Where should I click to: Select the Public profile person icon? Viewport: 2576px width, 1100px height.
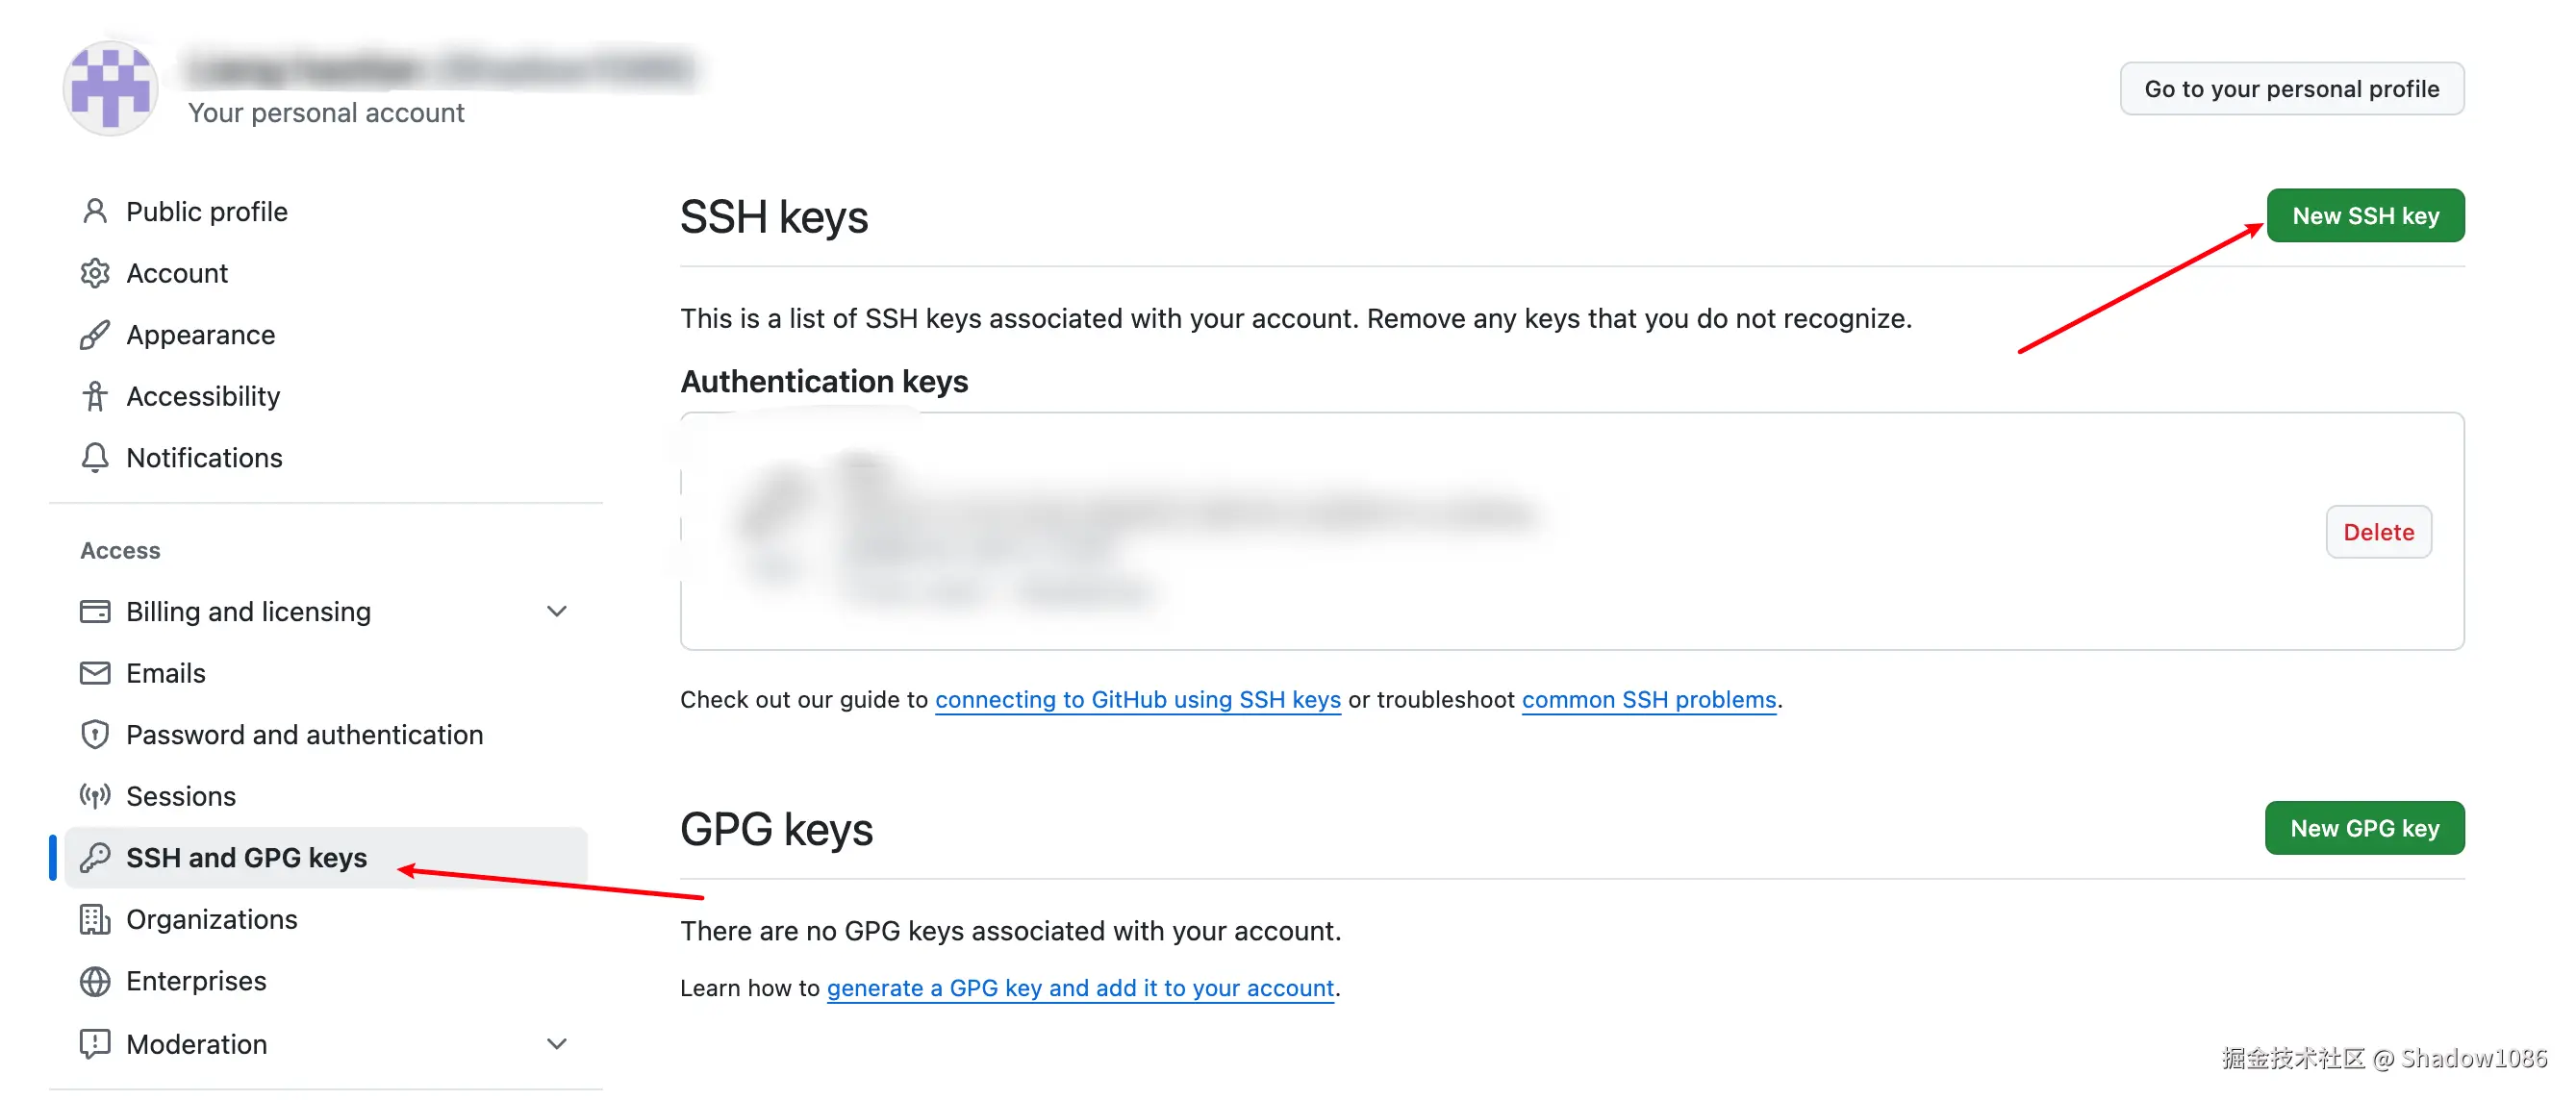pos(95,211)
